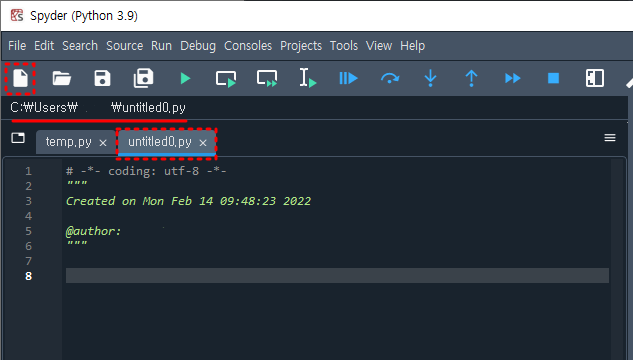This screenshot has width=633, height=360.
Task: Stop debugging square icon
Action: click(553, 78)
